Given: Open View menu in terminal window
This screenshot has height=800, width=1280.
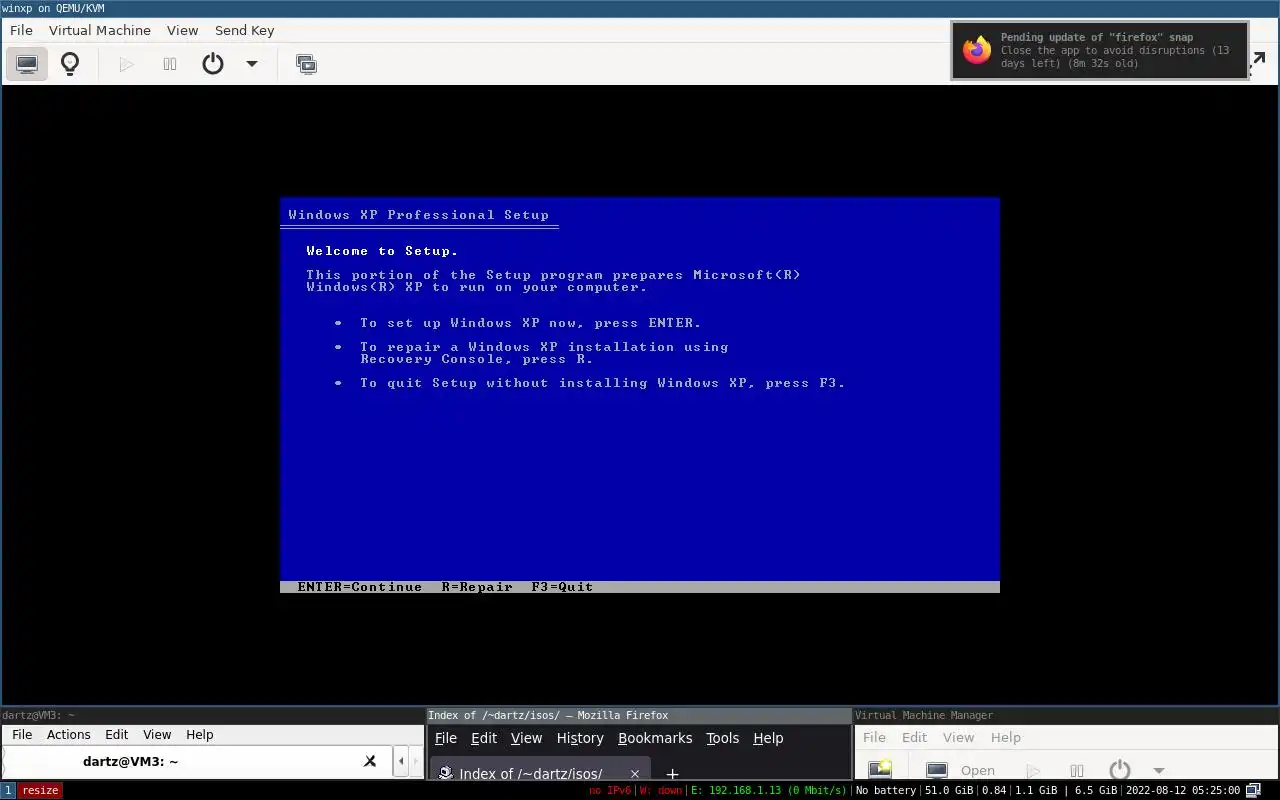Looking at the screenshot, I should 157,734.
